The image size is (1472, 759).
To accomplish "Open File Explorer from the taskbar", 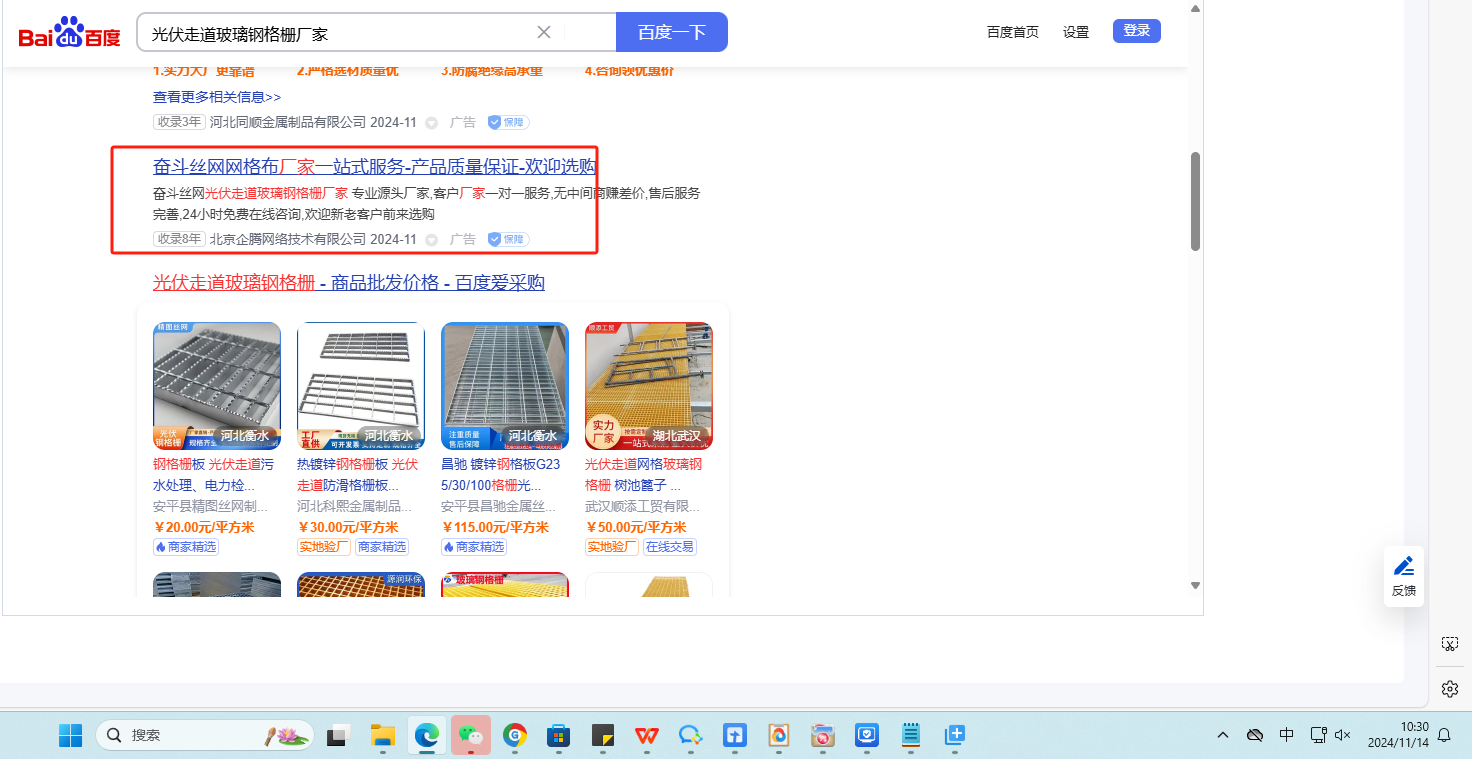I will tap(383, 735).
